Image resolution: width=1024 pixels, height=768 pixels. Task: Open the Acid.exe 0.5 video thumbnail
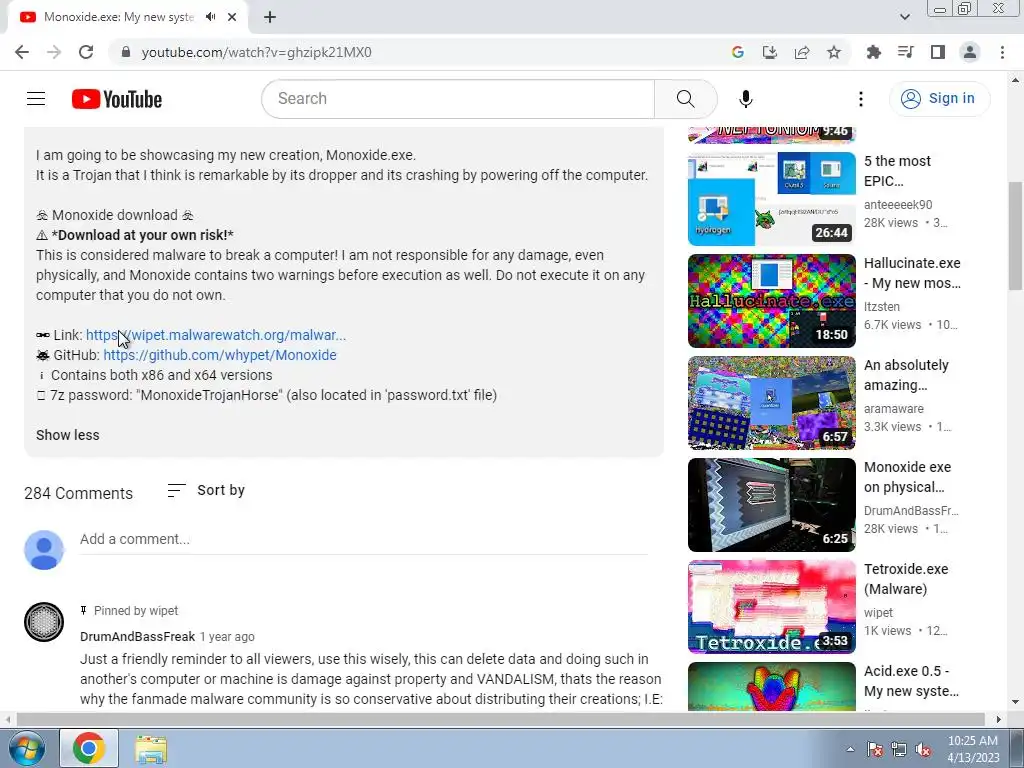[771, 686]
